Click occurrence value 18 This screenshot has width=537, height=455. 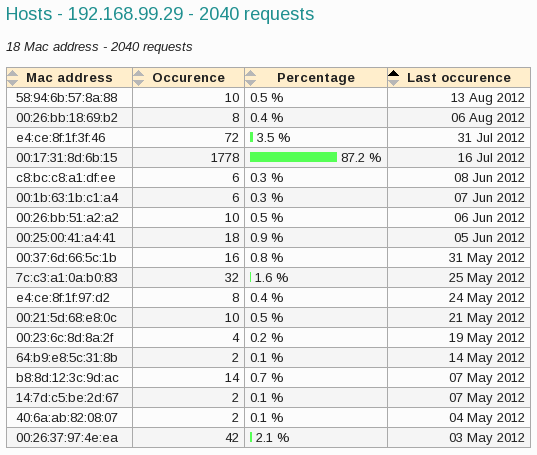pyautogui.click(x=232, y=238)
